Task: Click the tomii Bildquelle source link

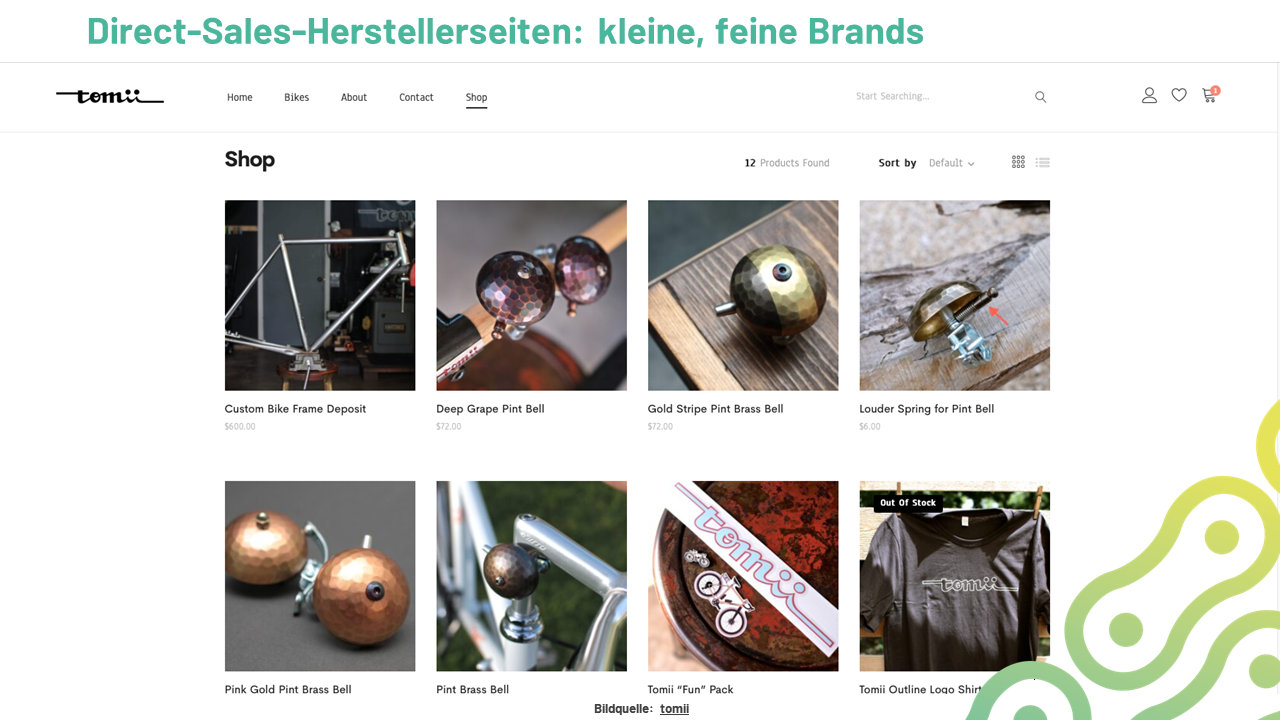Action: [x=674, y=709]
